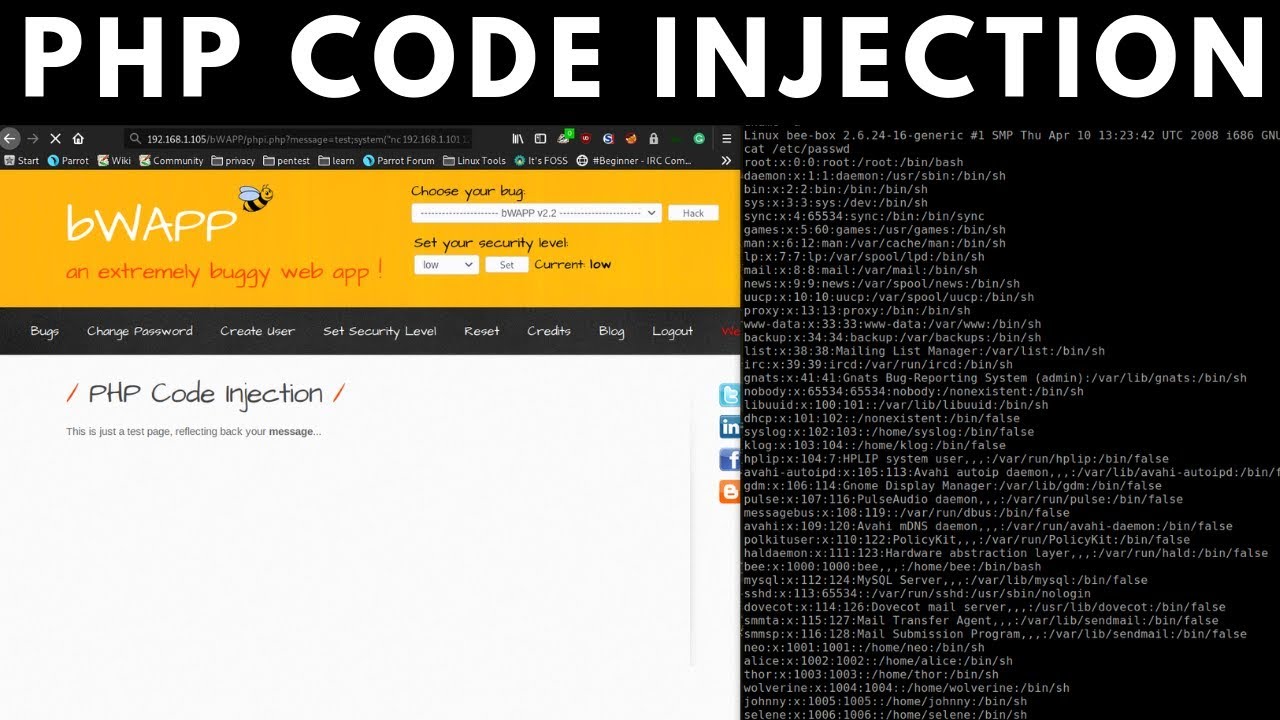Open the Parrot bookmark

pyautogui.click(x=68, y=160)
